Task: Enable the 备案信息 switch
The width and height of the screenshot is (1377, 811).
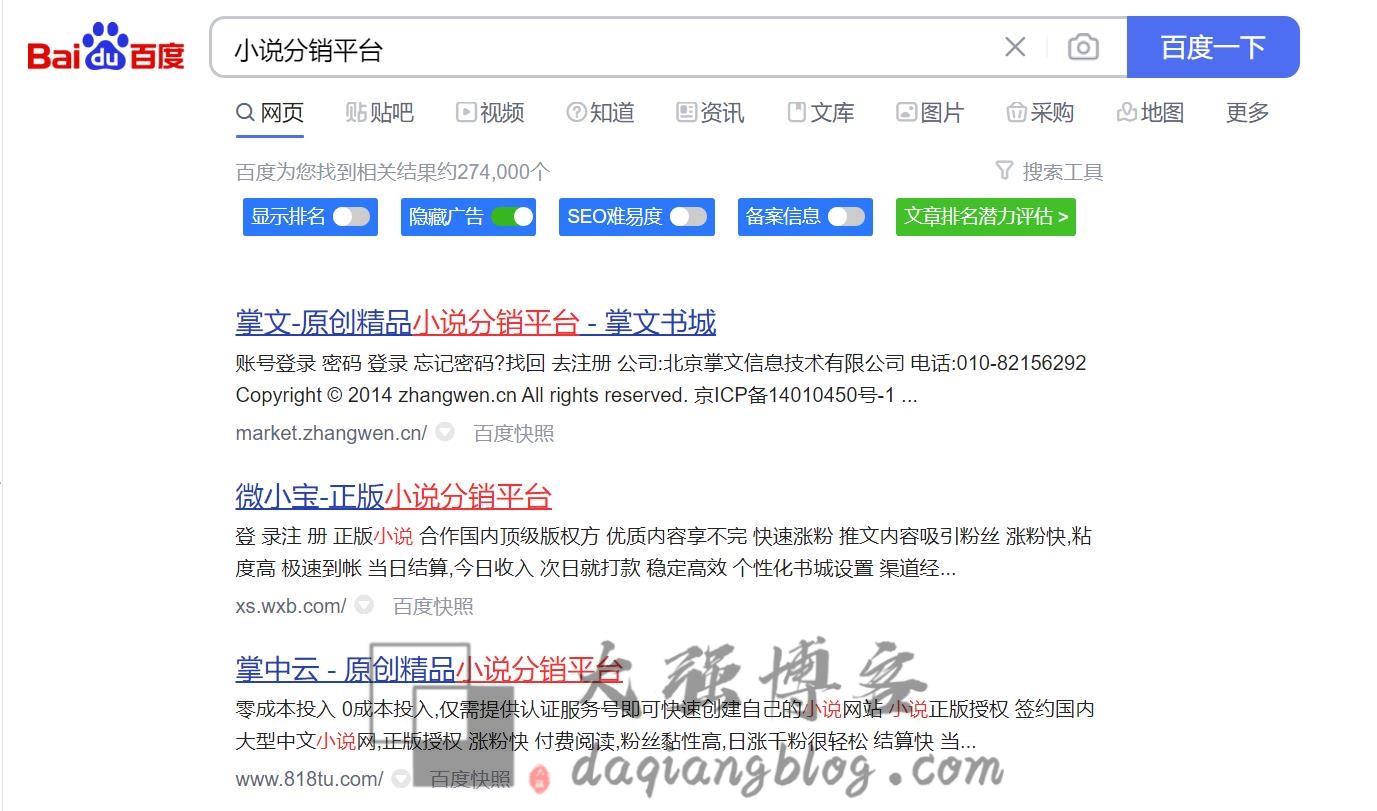Action: click(846, 217)
